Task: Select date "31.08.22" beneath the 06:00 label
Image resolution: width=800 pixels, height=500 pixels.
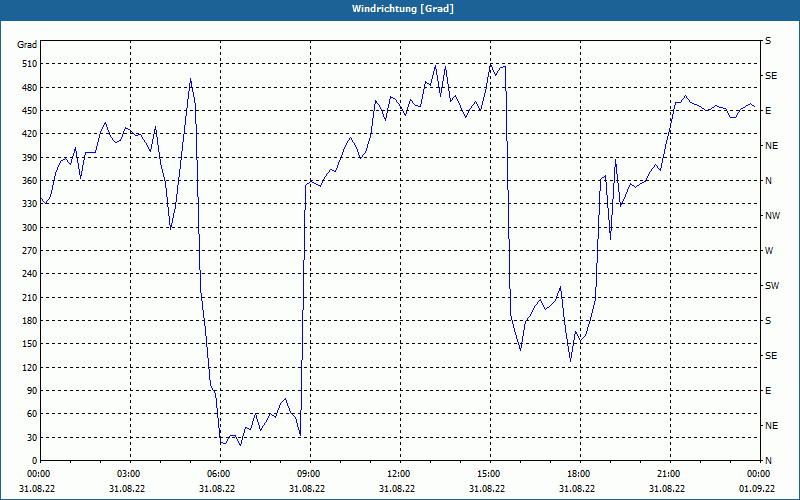Action: pyautogui.click(x=217, y=489)
